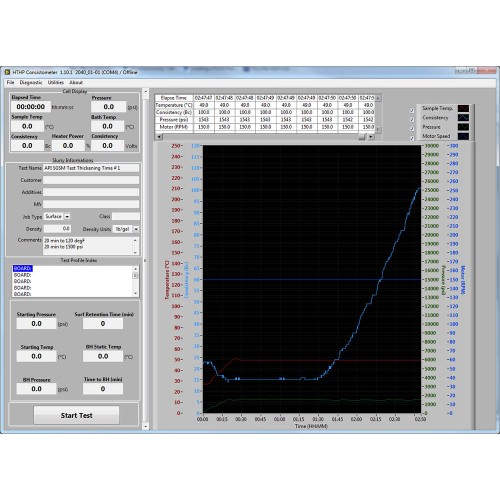Click the left panel scroll up arrow
500x500 pixels.
145,91
